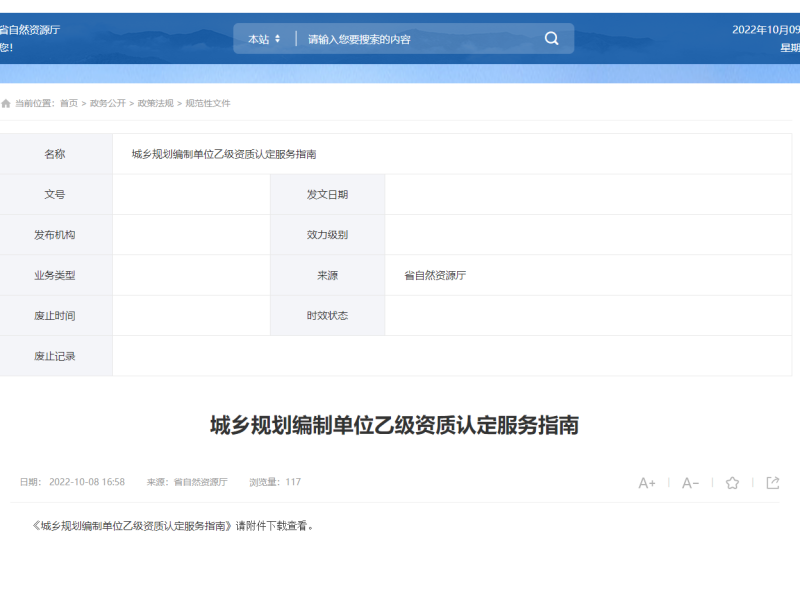The width and height of the screenshot is (800, 600).
Task: Decrease the font size with the A- icon
Action: point(689,482)
